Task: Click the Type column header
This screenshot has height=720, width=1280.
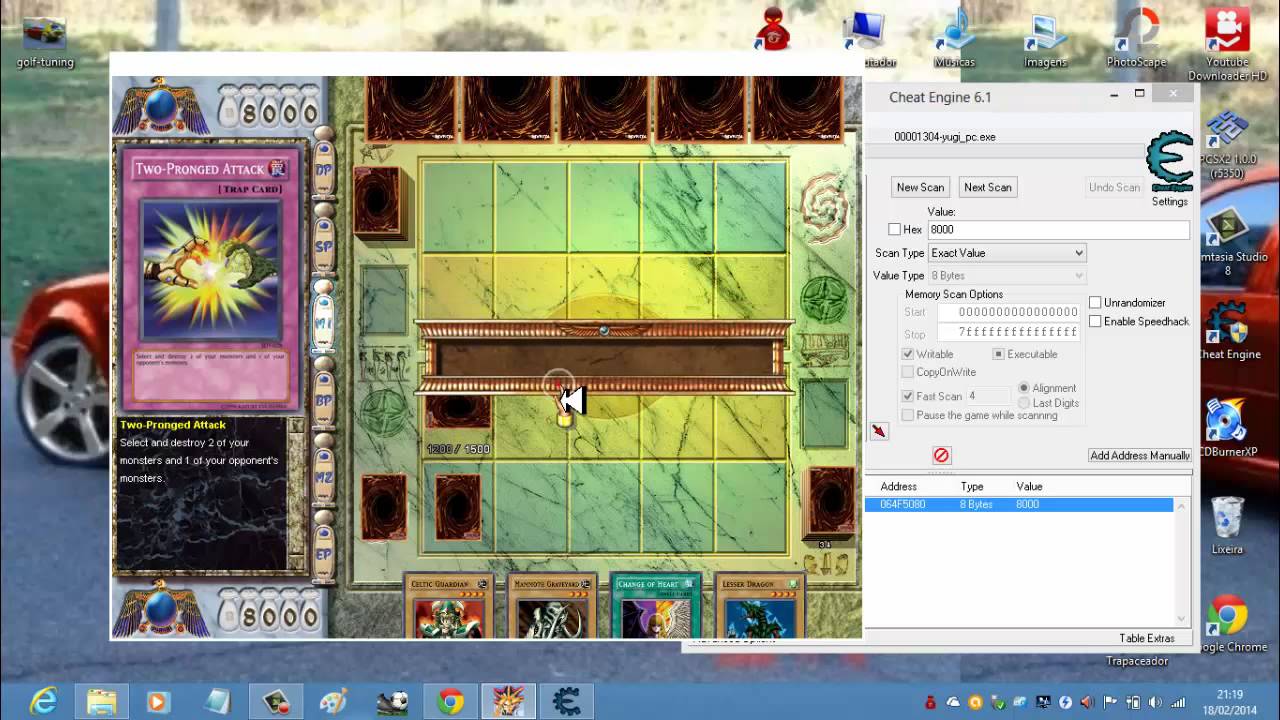Action: [972, 487]
